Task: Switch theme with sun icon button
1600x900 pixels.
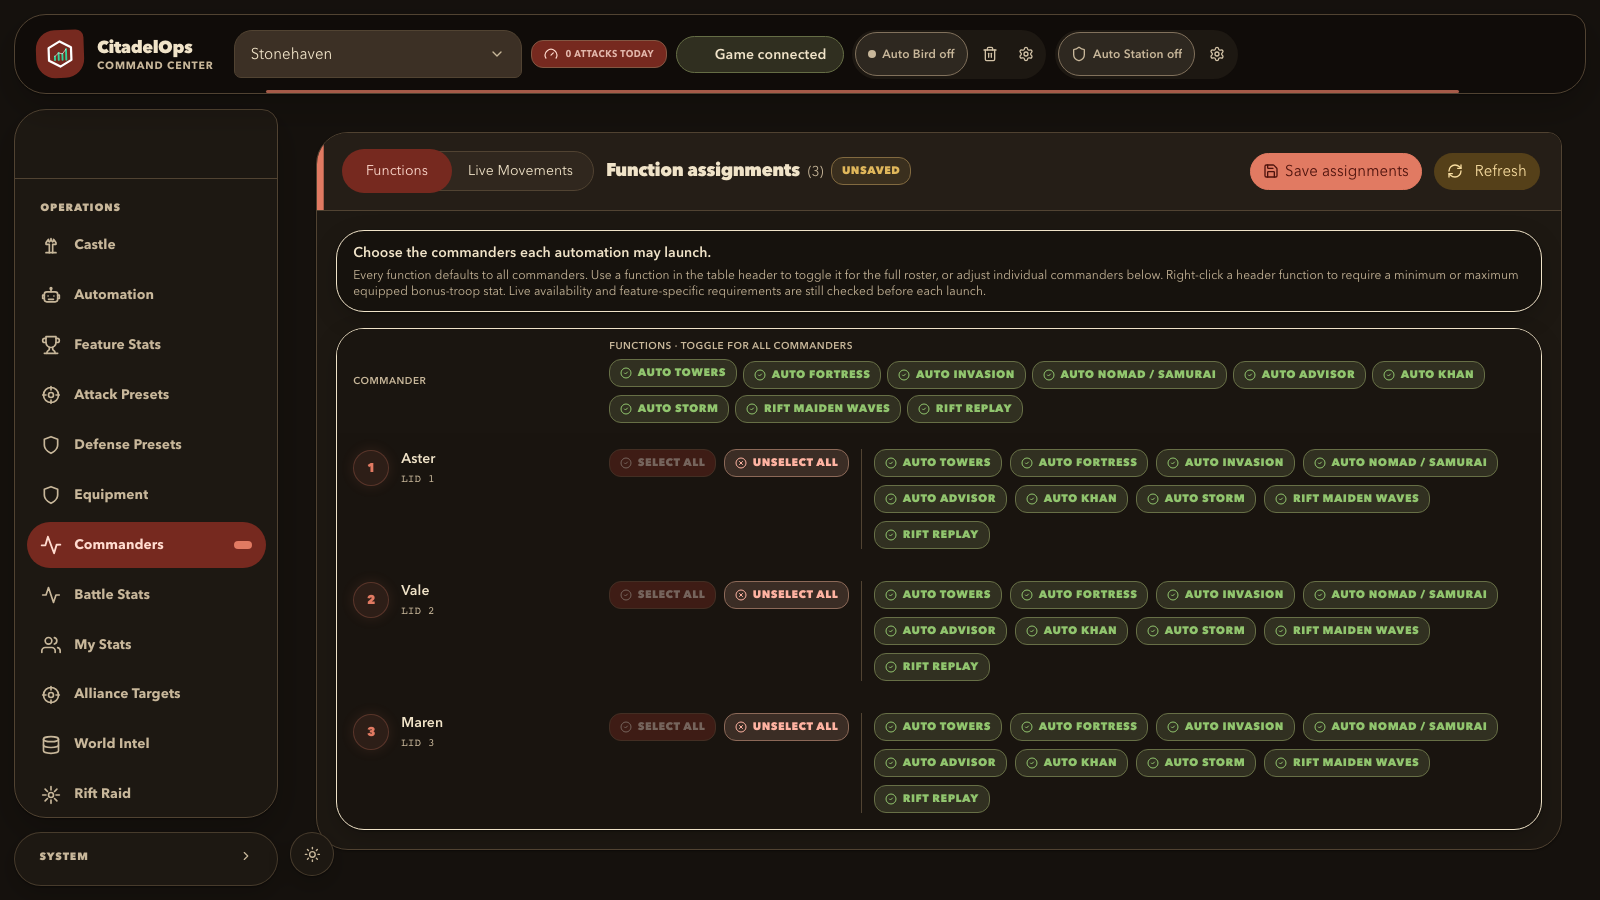Action: coord(312,855)
